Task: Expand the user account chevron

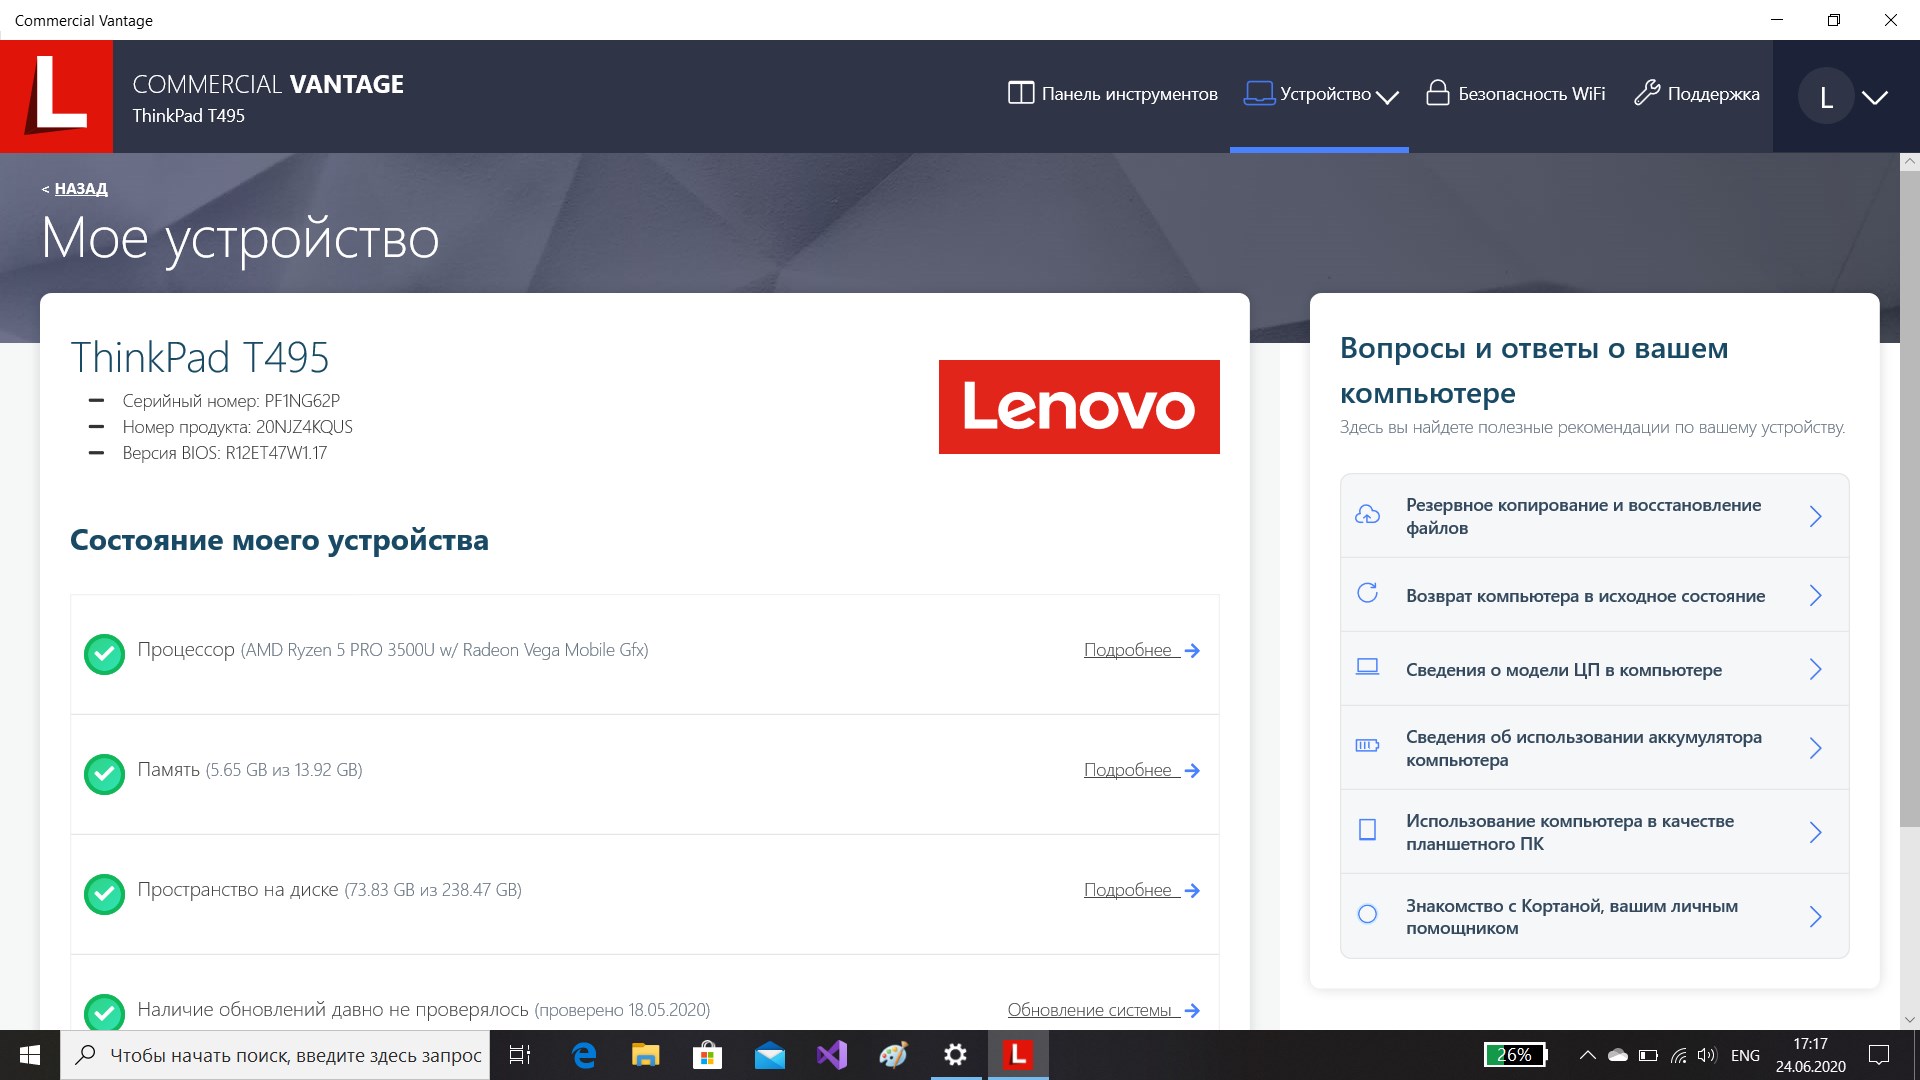Action: tap(1875, 97)
